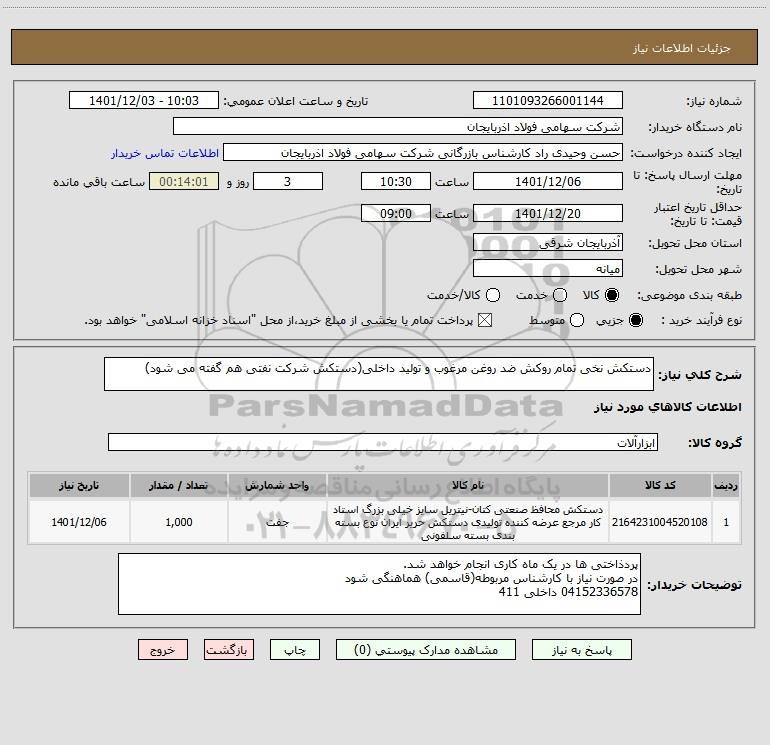Viewport: 770px width, 745px height.
Task: Click row number 1 cell in table
Action: tap(726, 522)
